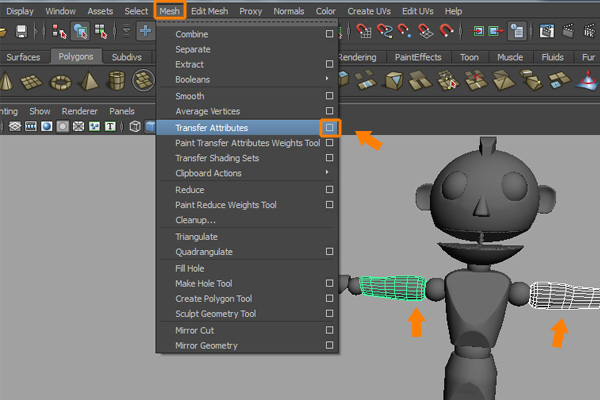Open the viewport Renderer menu
The height and width of the screenshot is (400, 600).
(79, 111)
